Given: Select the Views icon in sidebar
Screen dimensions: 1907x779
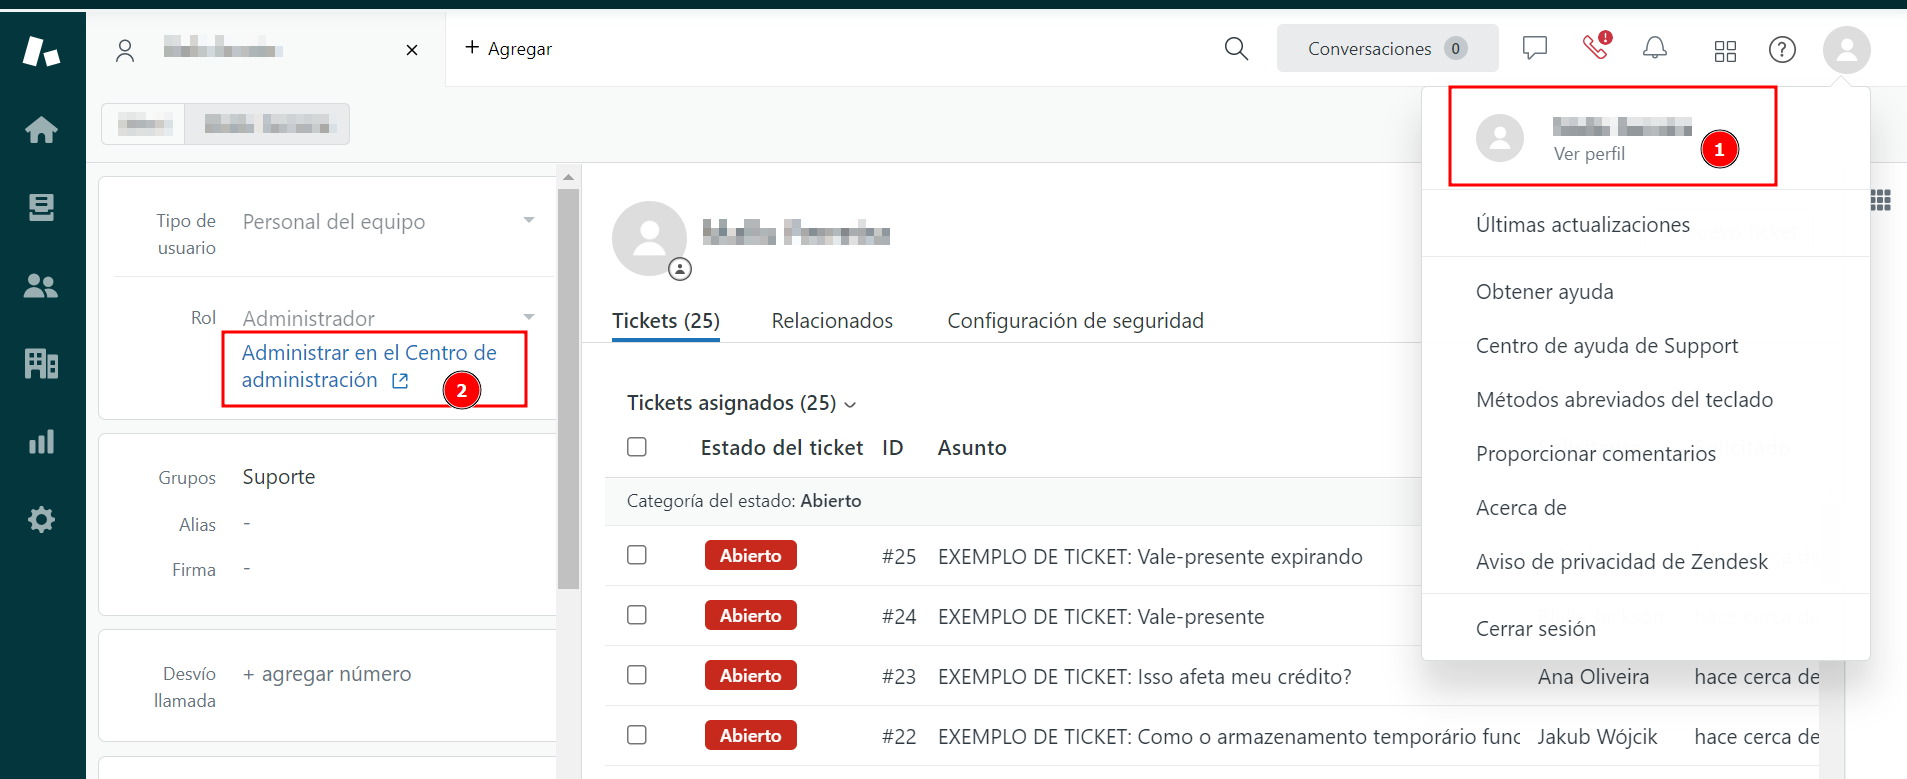Looking at the screenshot, I should (42, 207).
